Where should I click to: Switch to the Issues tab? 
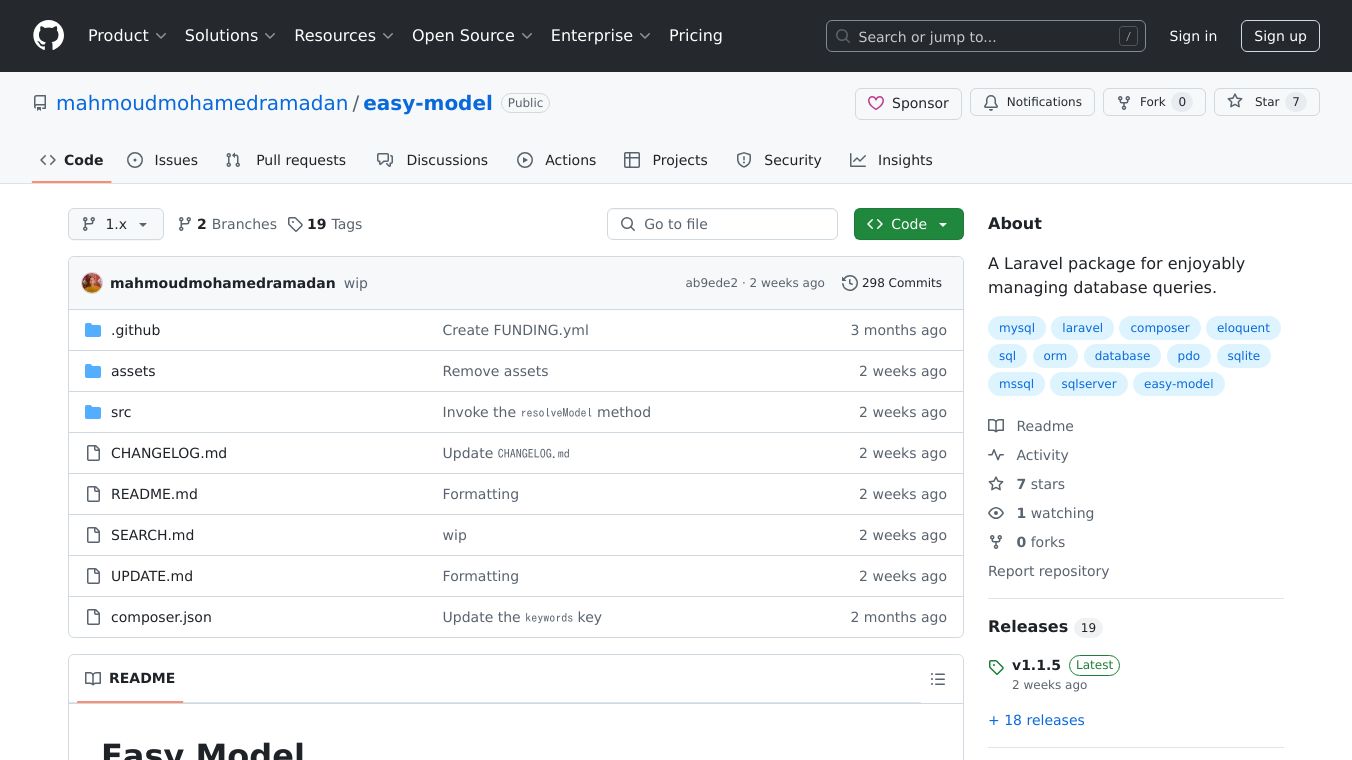click(163, 160)
